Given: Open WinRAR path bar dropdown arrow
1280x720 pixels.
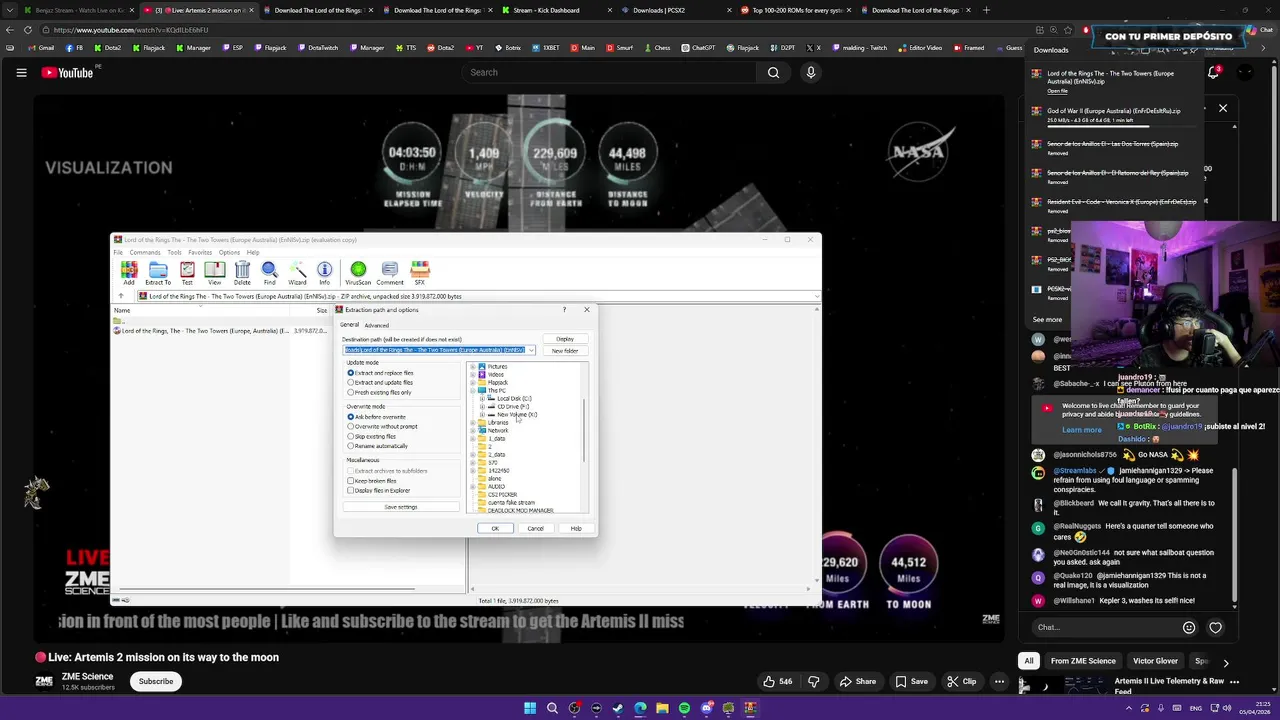Looking at the screenshot, I should click(816, 296).
